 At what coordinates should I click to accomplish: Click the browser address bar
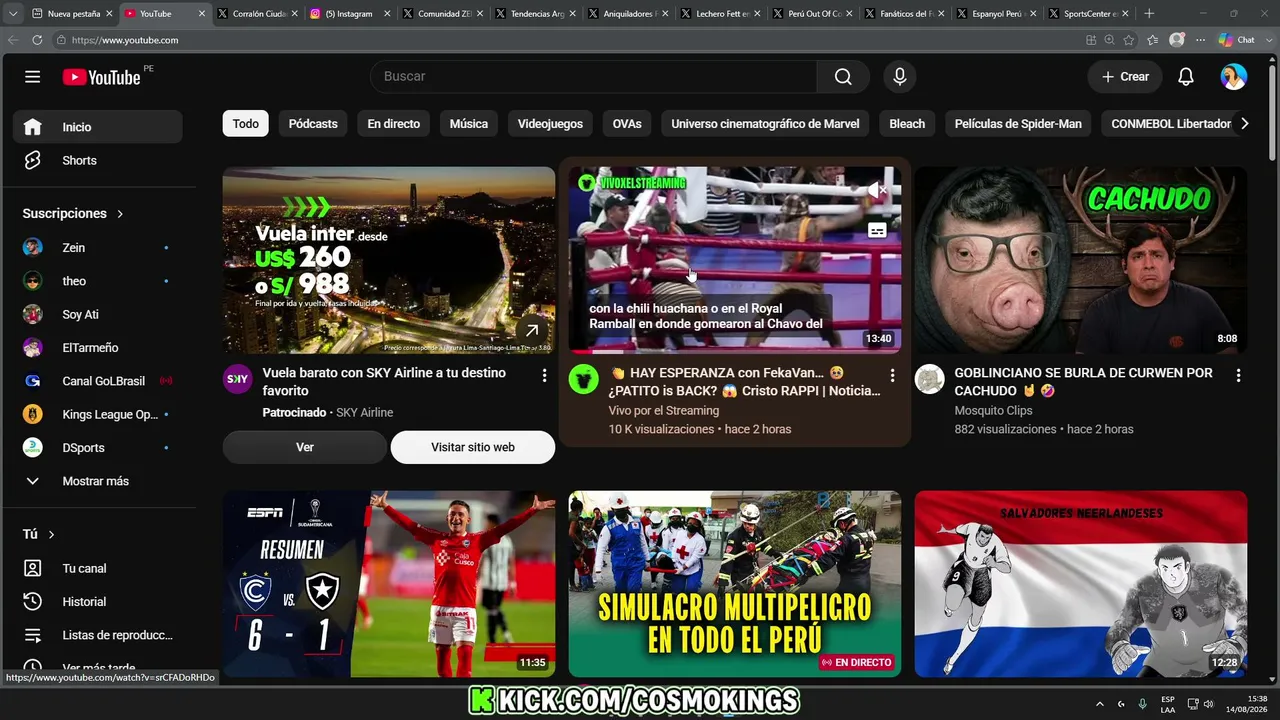(x=565, y=40)
